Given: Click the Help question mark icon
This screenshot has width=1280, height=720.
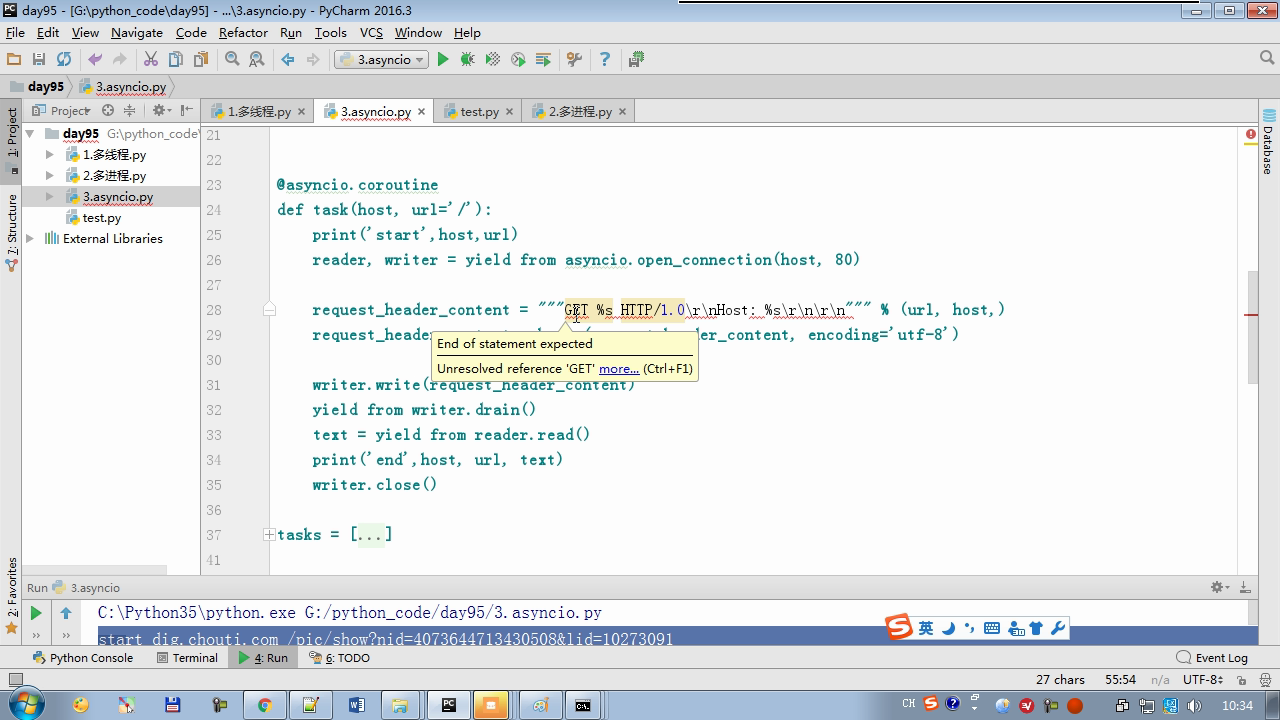Looking at the screenshot, I should [x=604, y=60].
